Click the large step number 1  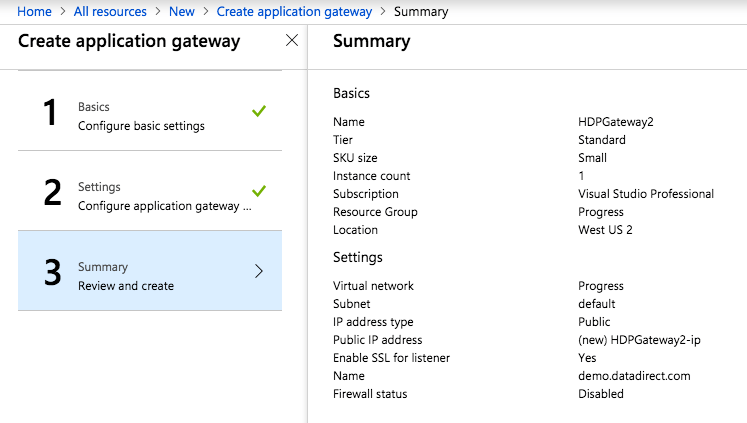[x=50, y=113]
